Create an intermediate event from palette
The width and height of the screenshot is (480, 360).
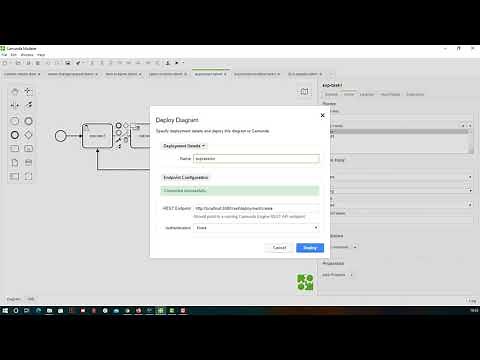pos(28,121)
